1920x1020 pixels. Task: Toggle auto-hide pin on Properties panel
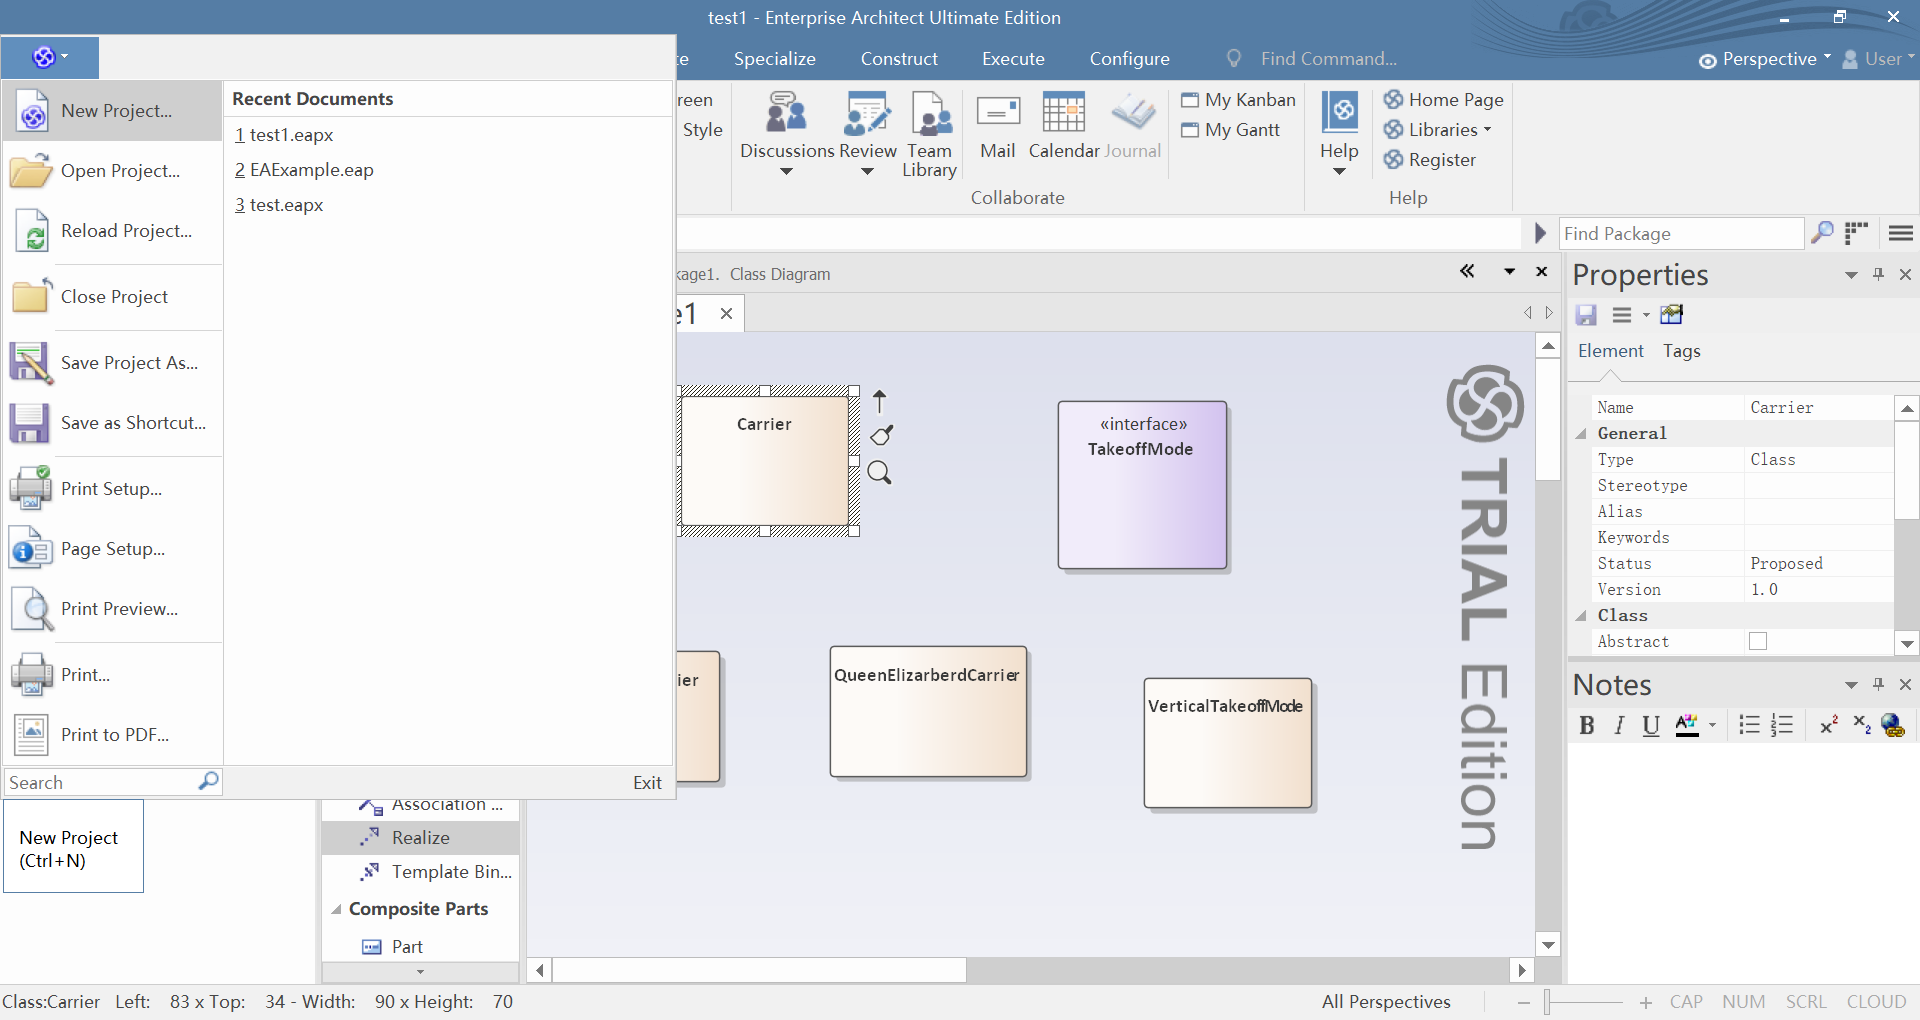(1878, 274)
